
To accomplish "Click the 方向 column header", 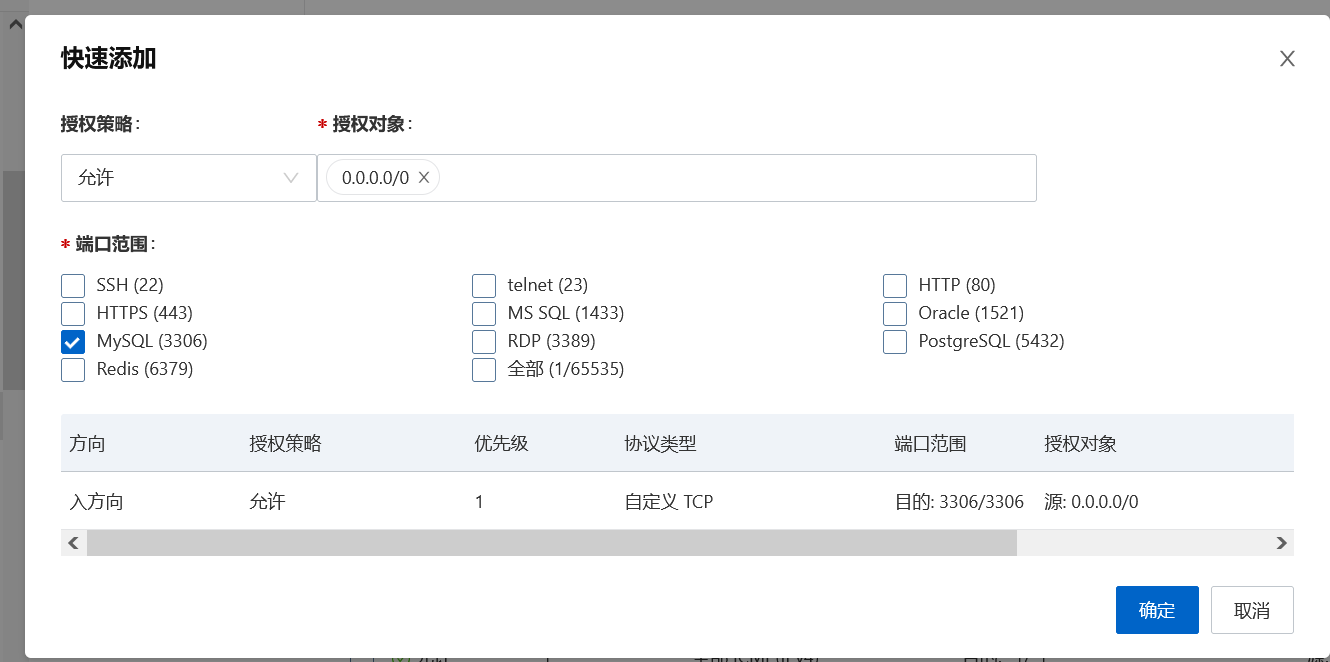I will pyautogui.click(x=87, y=444).
